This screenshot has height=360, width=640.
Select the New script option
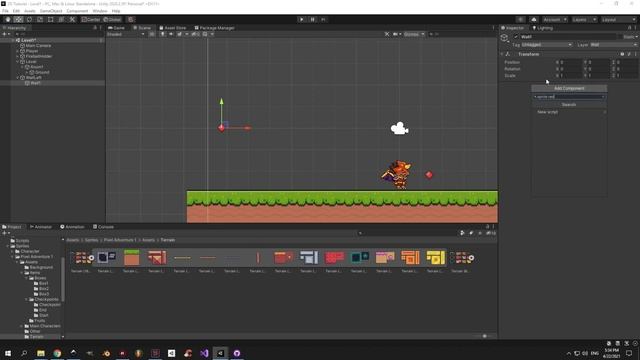tap(569, 112)
